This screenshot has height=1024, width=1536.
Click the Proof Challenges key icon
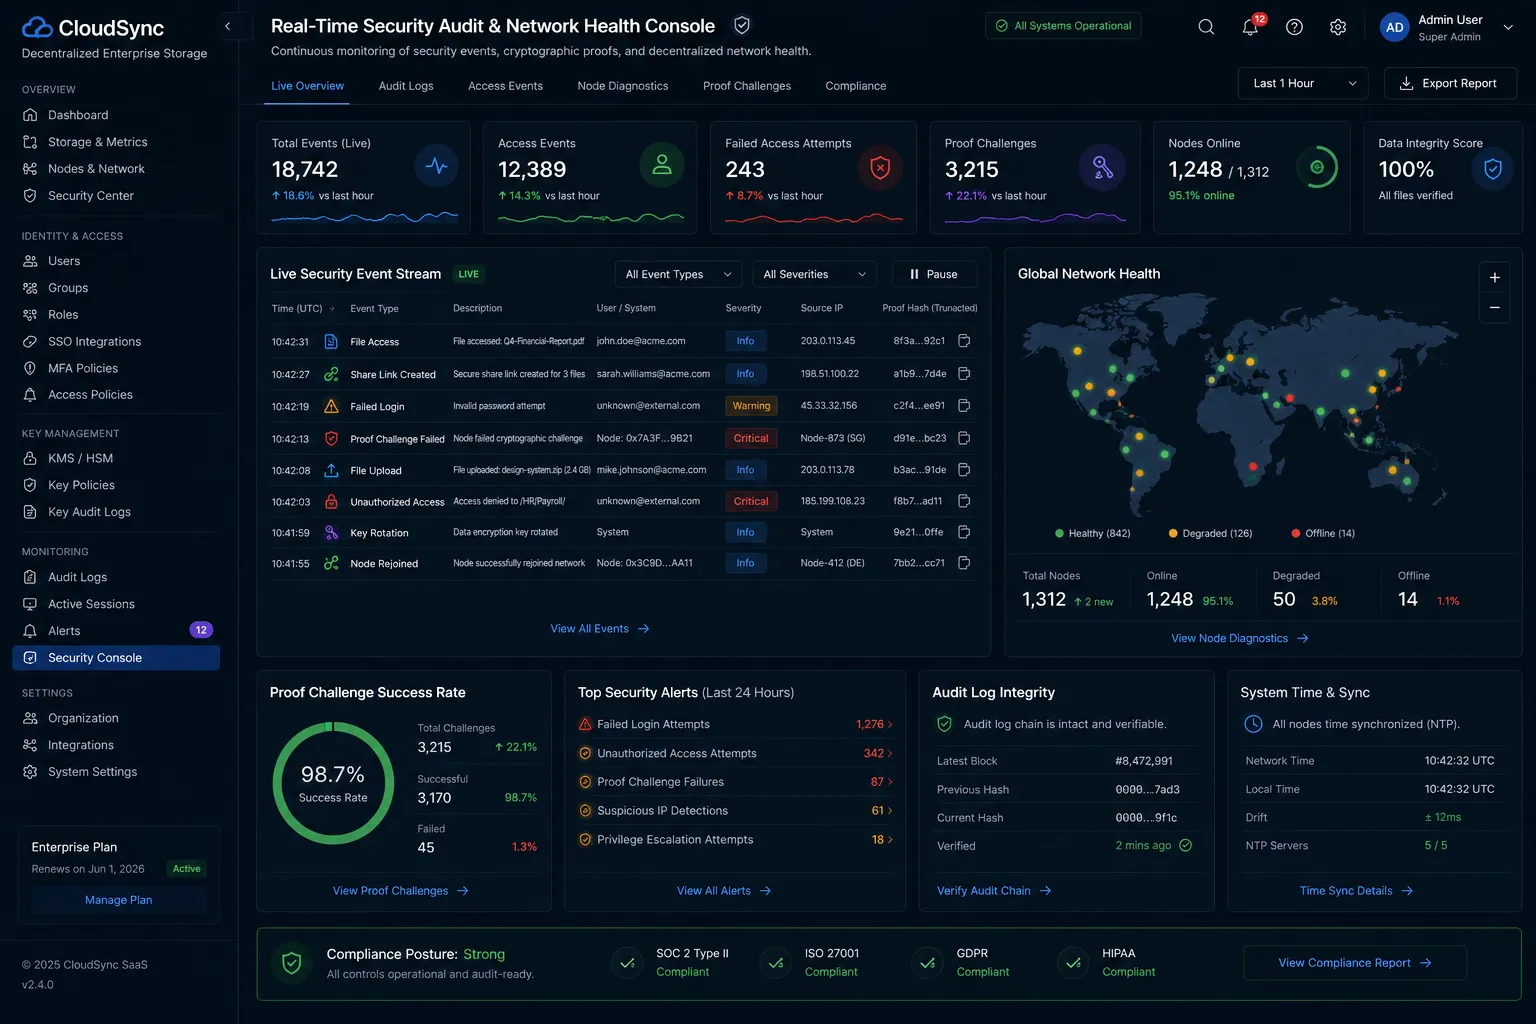1102,167
